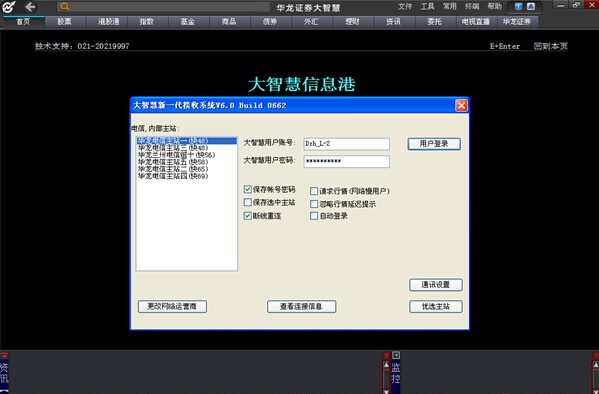Enable 自动登录 checkbox

(314, 216)
